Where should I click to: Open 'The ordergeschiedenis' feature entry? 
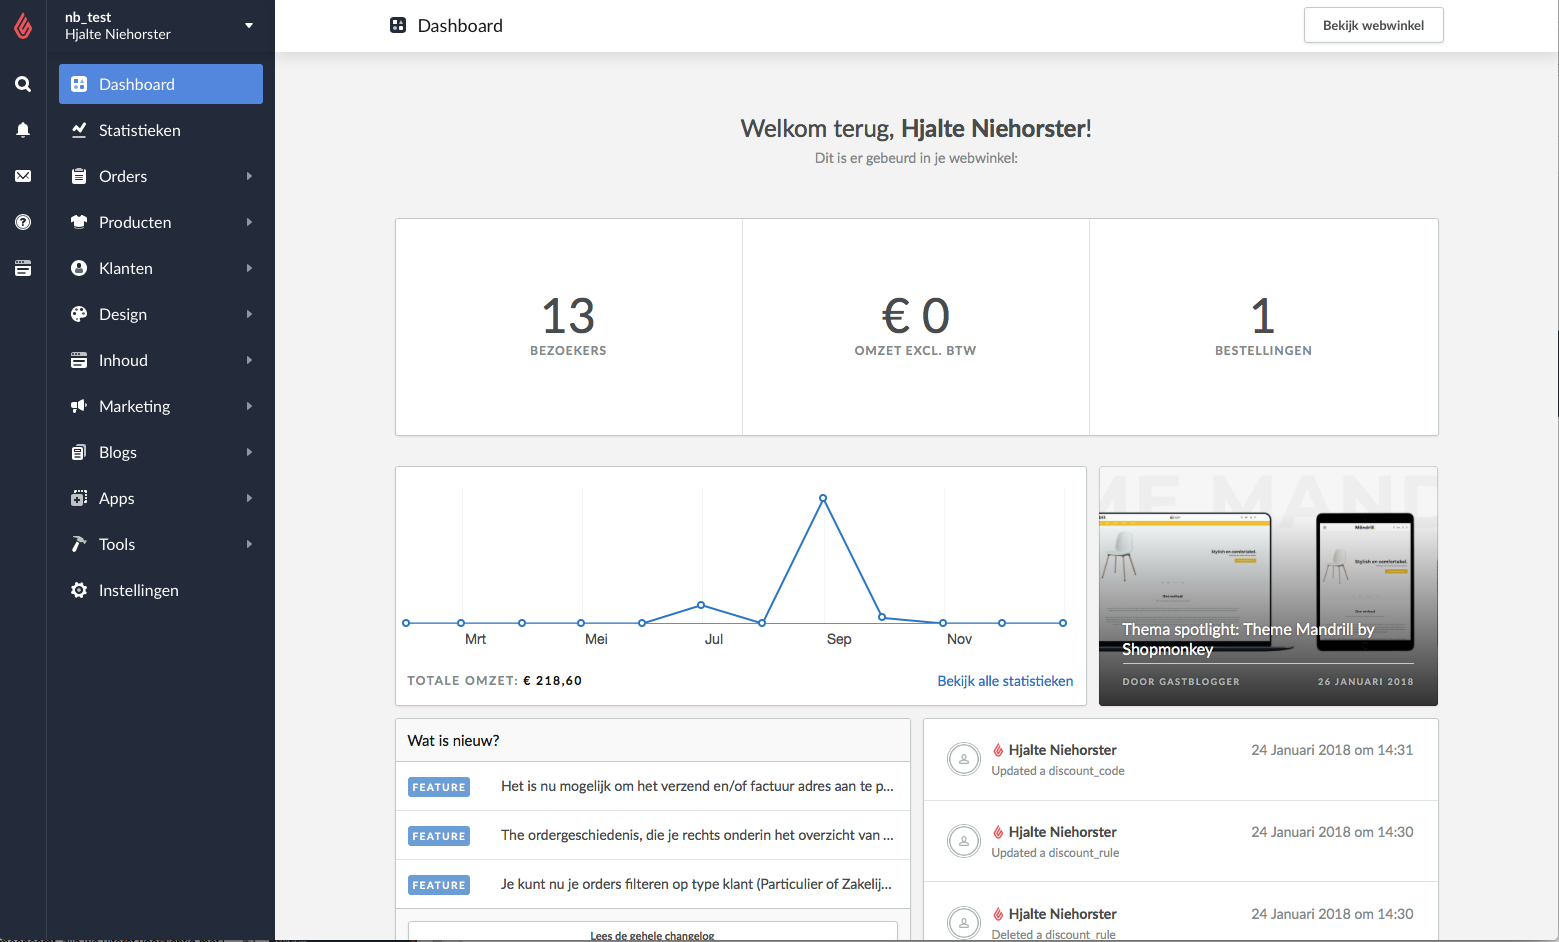pos(653,835)
